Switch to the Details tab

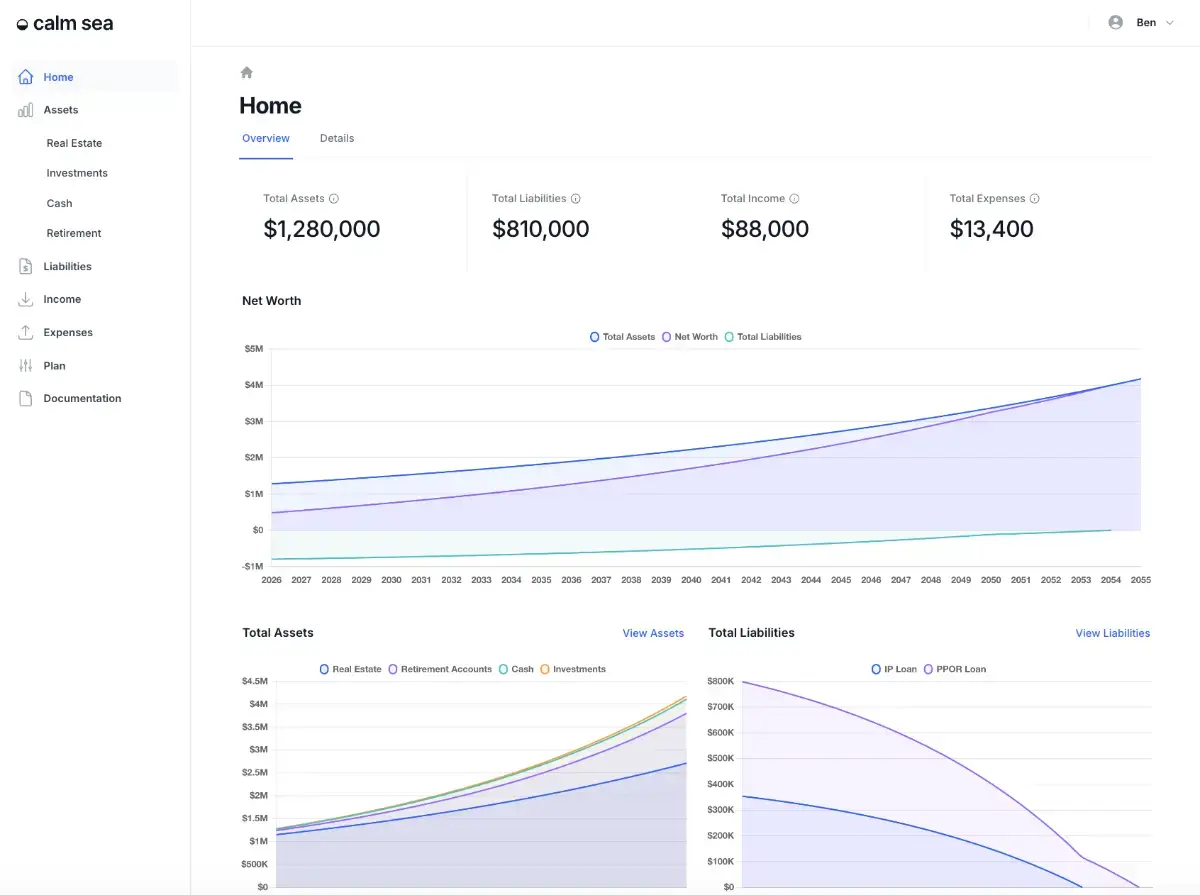[x=337, y=138]
